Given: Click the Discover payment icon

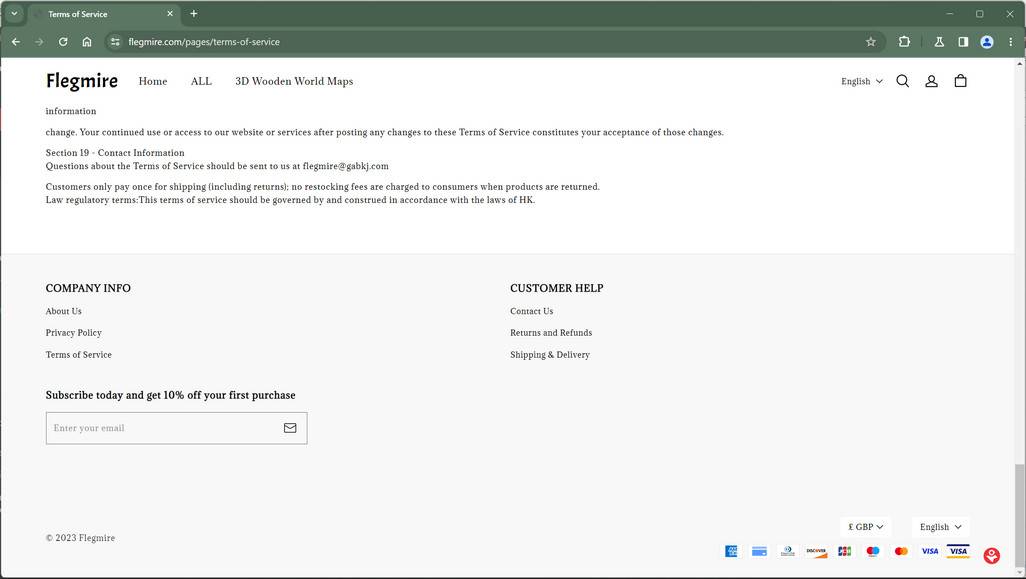Looking at the screenshot, I should [x=816, y=552].
